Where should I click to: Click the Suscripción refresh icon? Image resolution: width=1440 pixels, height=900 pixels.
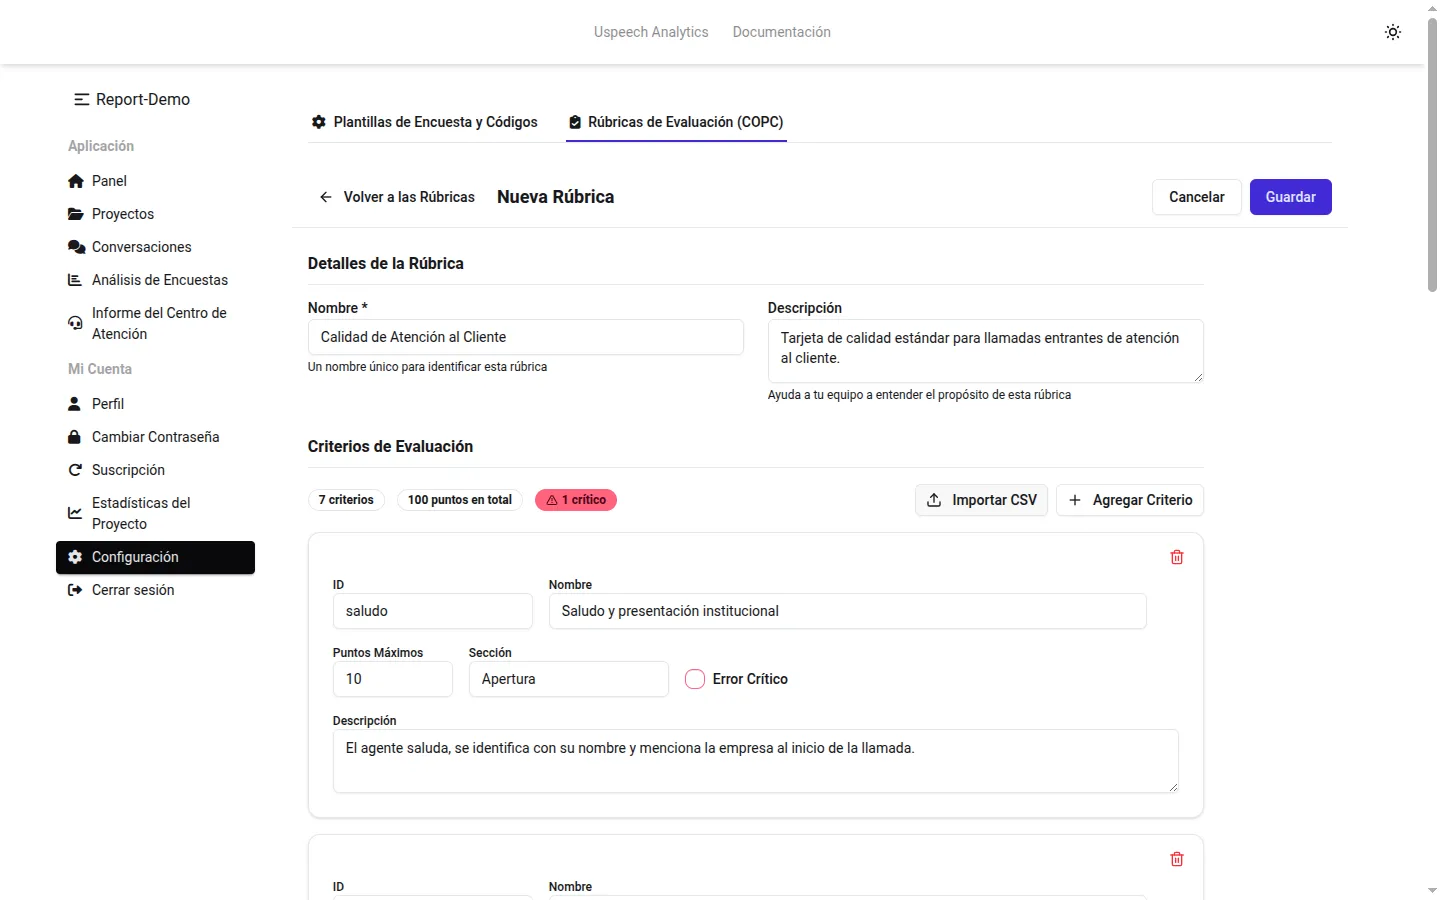click(75, 470)
